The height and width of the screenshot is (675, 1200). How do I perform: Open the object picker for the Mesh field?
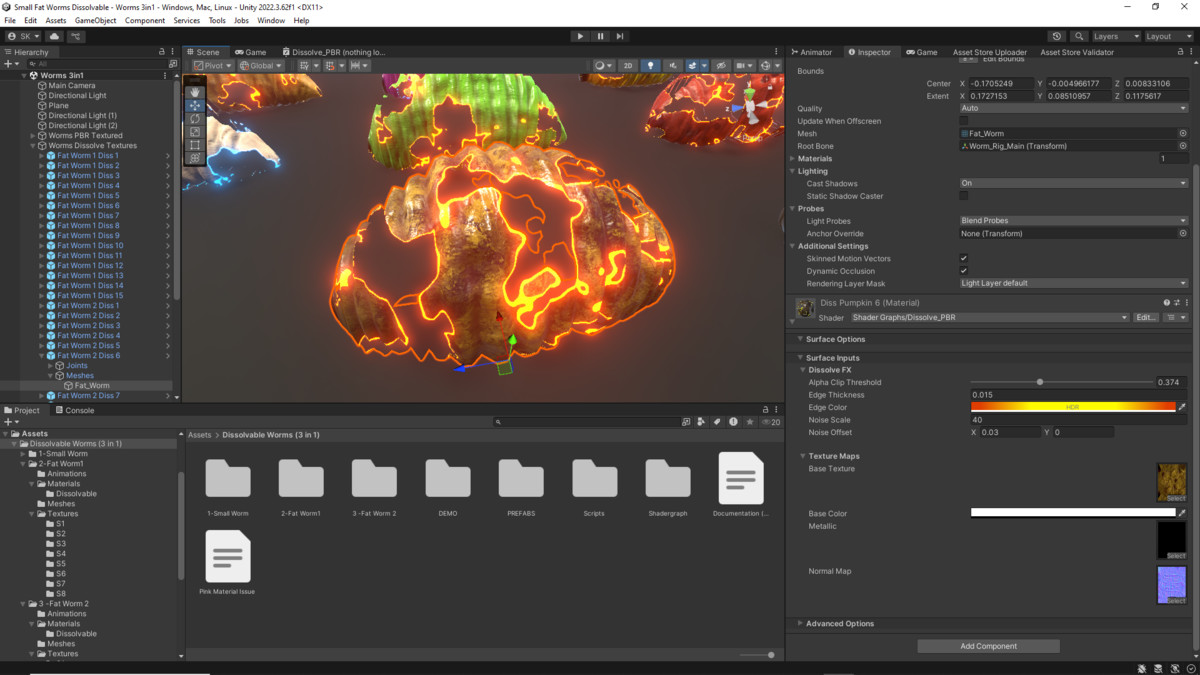(x=1183, y=133)
